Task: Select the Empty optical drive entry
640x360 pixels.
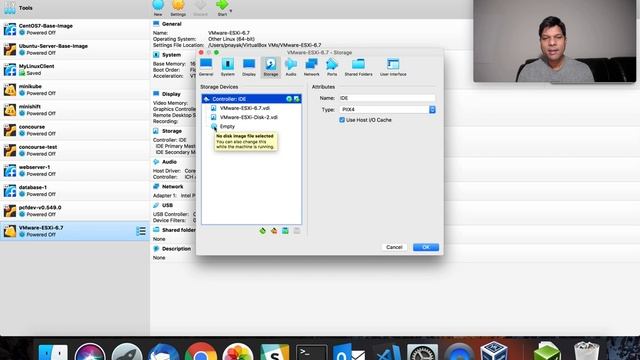Action: click(223, 127)
